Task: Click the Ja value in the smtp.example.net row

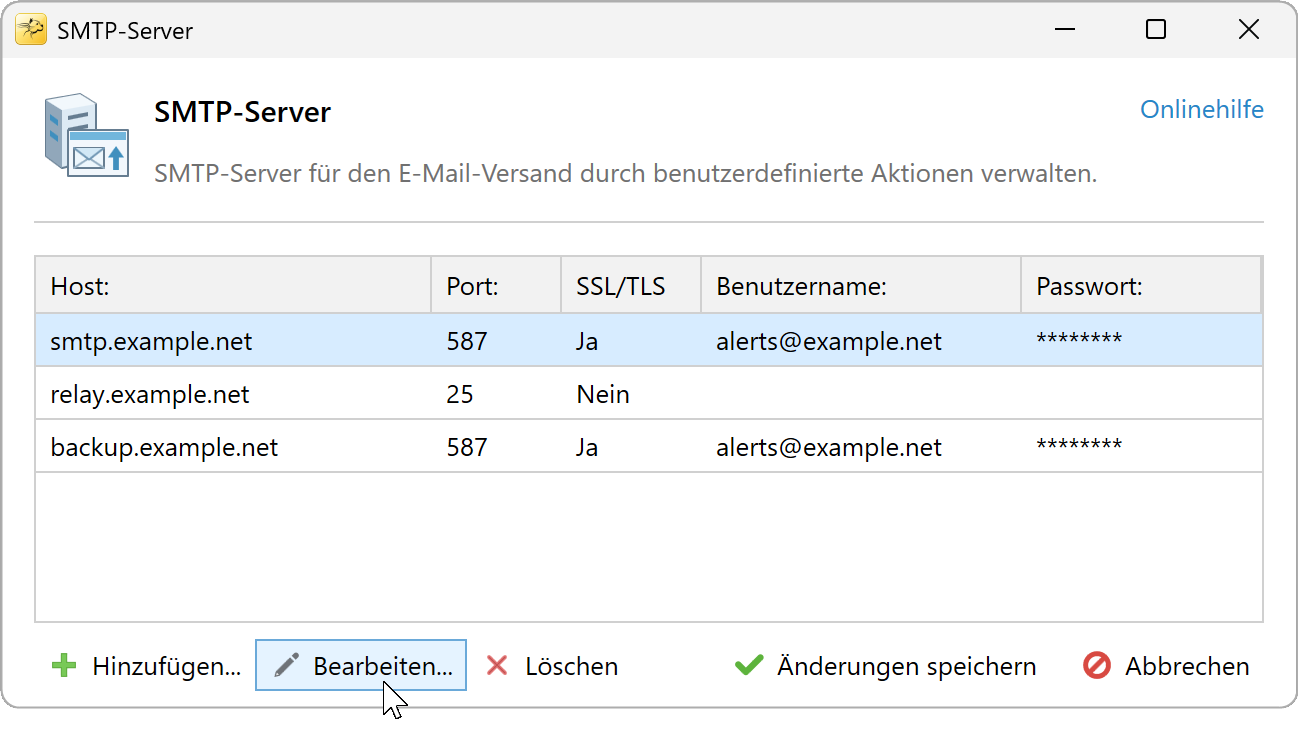Action: [x=587, y=341]
